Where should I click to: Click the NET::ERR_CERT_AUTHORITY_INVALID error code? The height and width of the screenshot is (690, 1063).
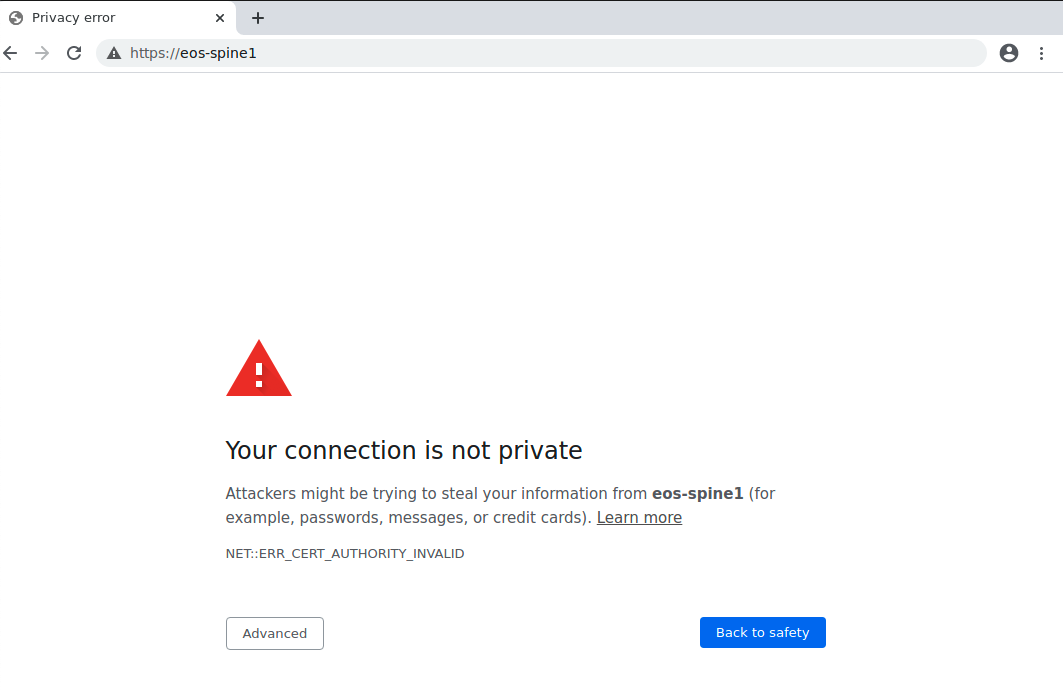pos(345,553)
